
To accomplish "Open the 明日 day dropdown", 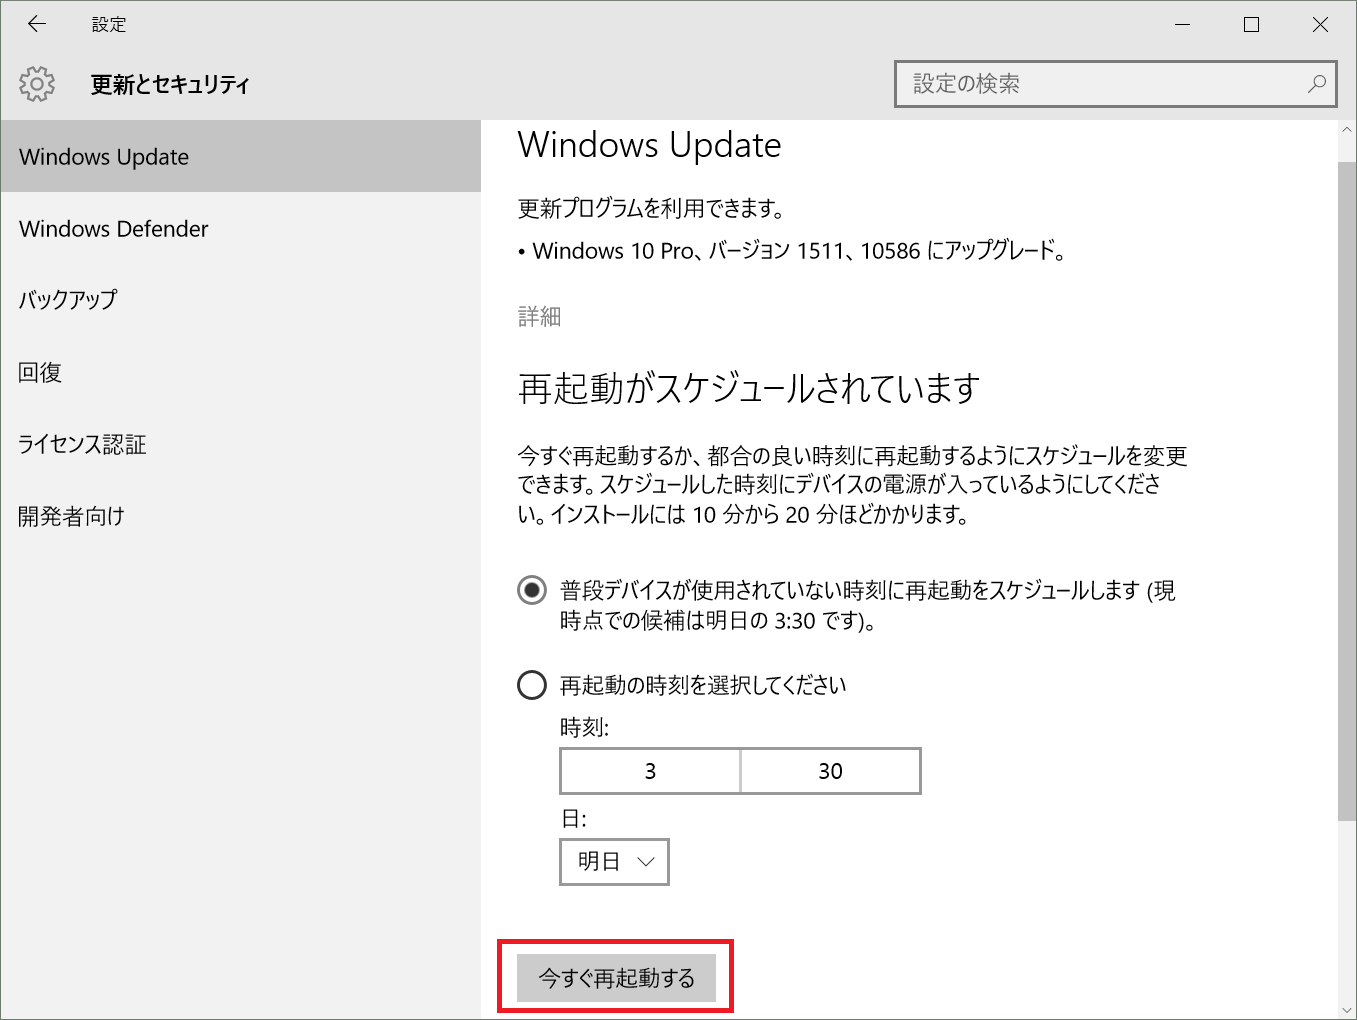I will (x=614, y=861).
